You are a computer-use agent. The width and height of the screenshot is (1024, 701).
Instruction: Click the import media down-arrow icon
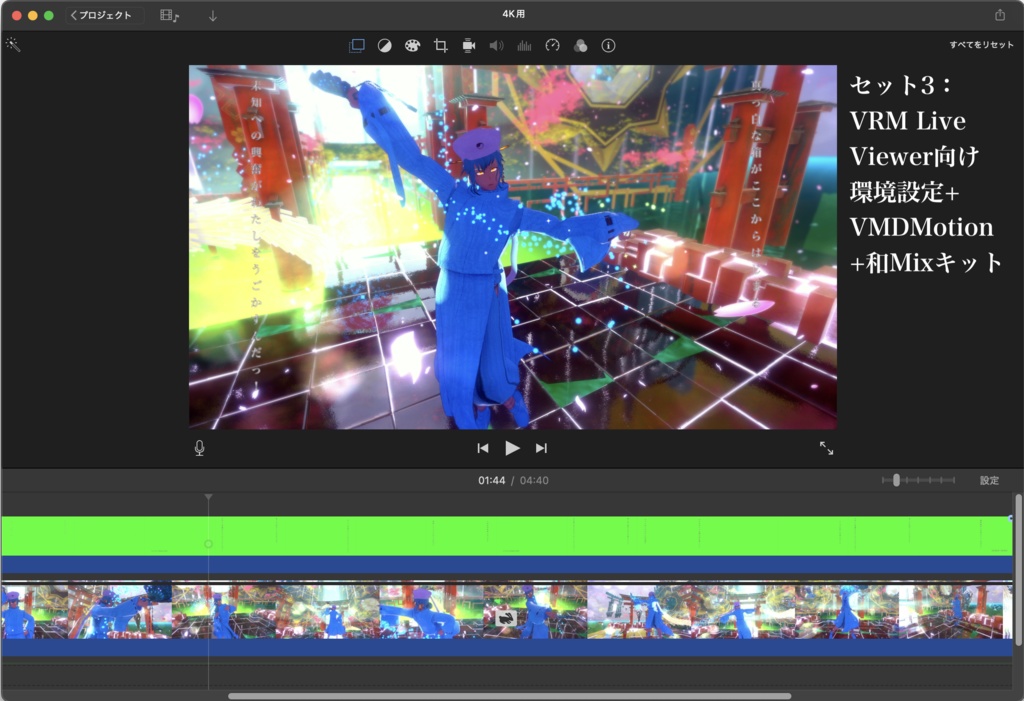(213, 16)
